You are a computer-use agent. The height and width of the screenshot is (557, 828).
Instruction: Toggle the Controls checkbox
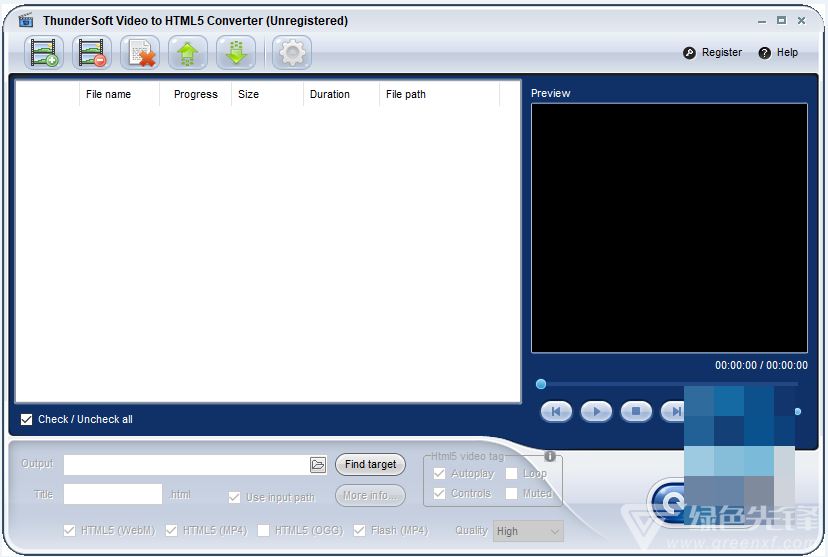pyautogui.click(x=439, y=493)
